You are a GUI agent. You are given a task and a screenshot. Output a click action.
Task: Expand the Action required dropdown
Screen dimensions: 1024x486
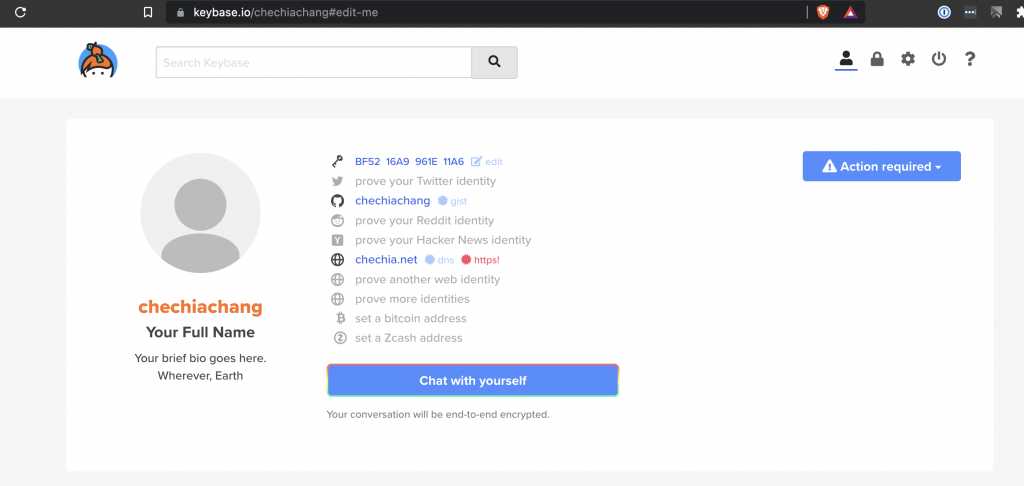tap(882, 166)
